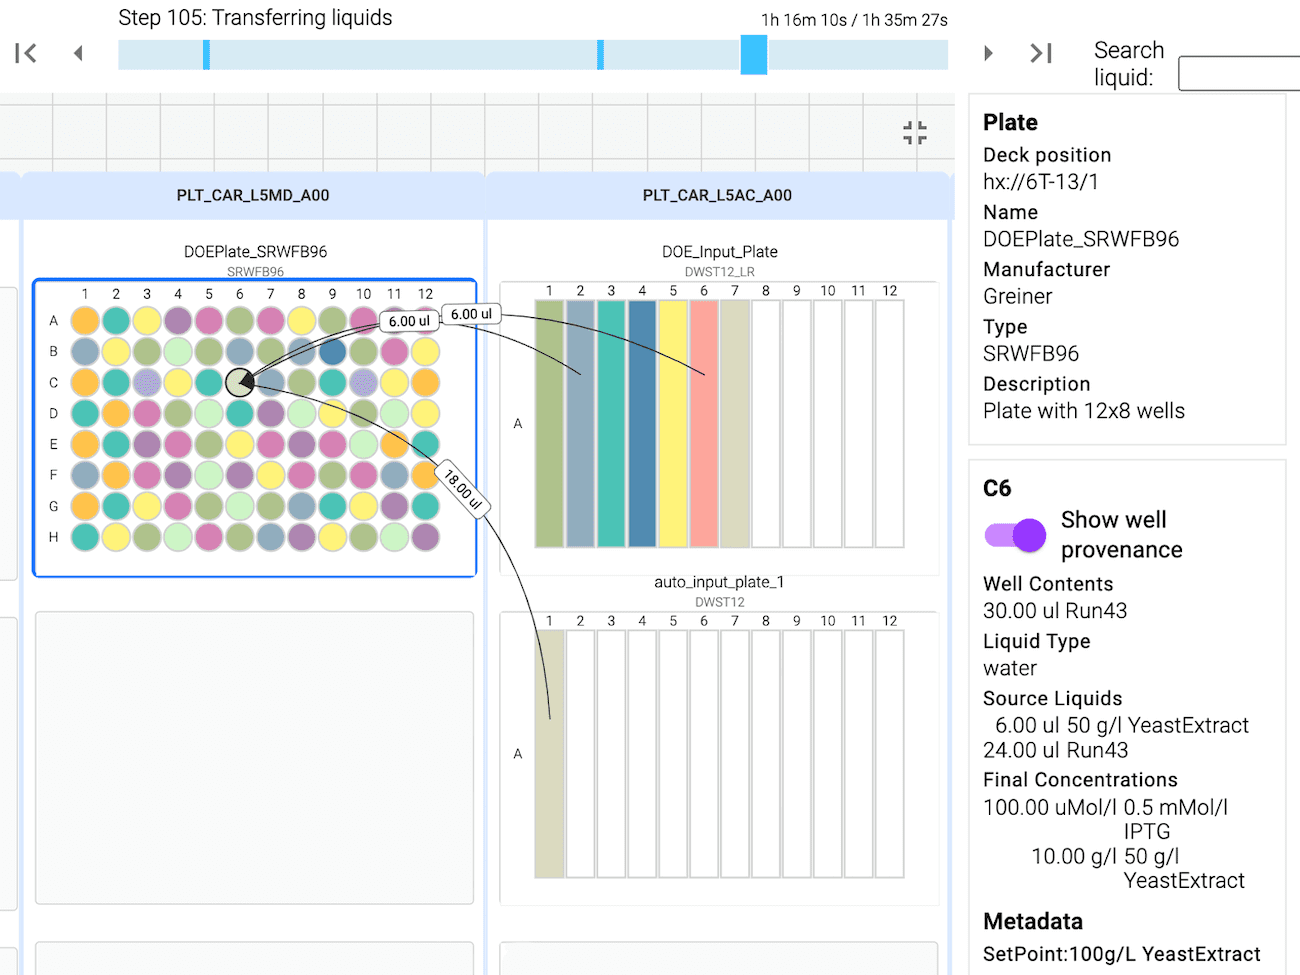Click the PLT_CAR_L5MD_A00 carrier header
The width and height of the screenshot is (1300, 975).
(x=253, y=196)
